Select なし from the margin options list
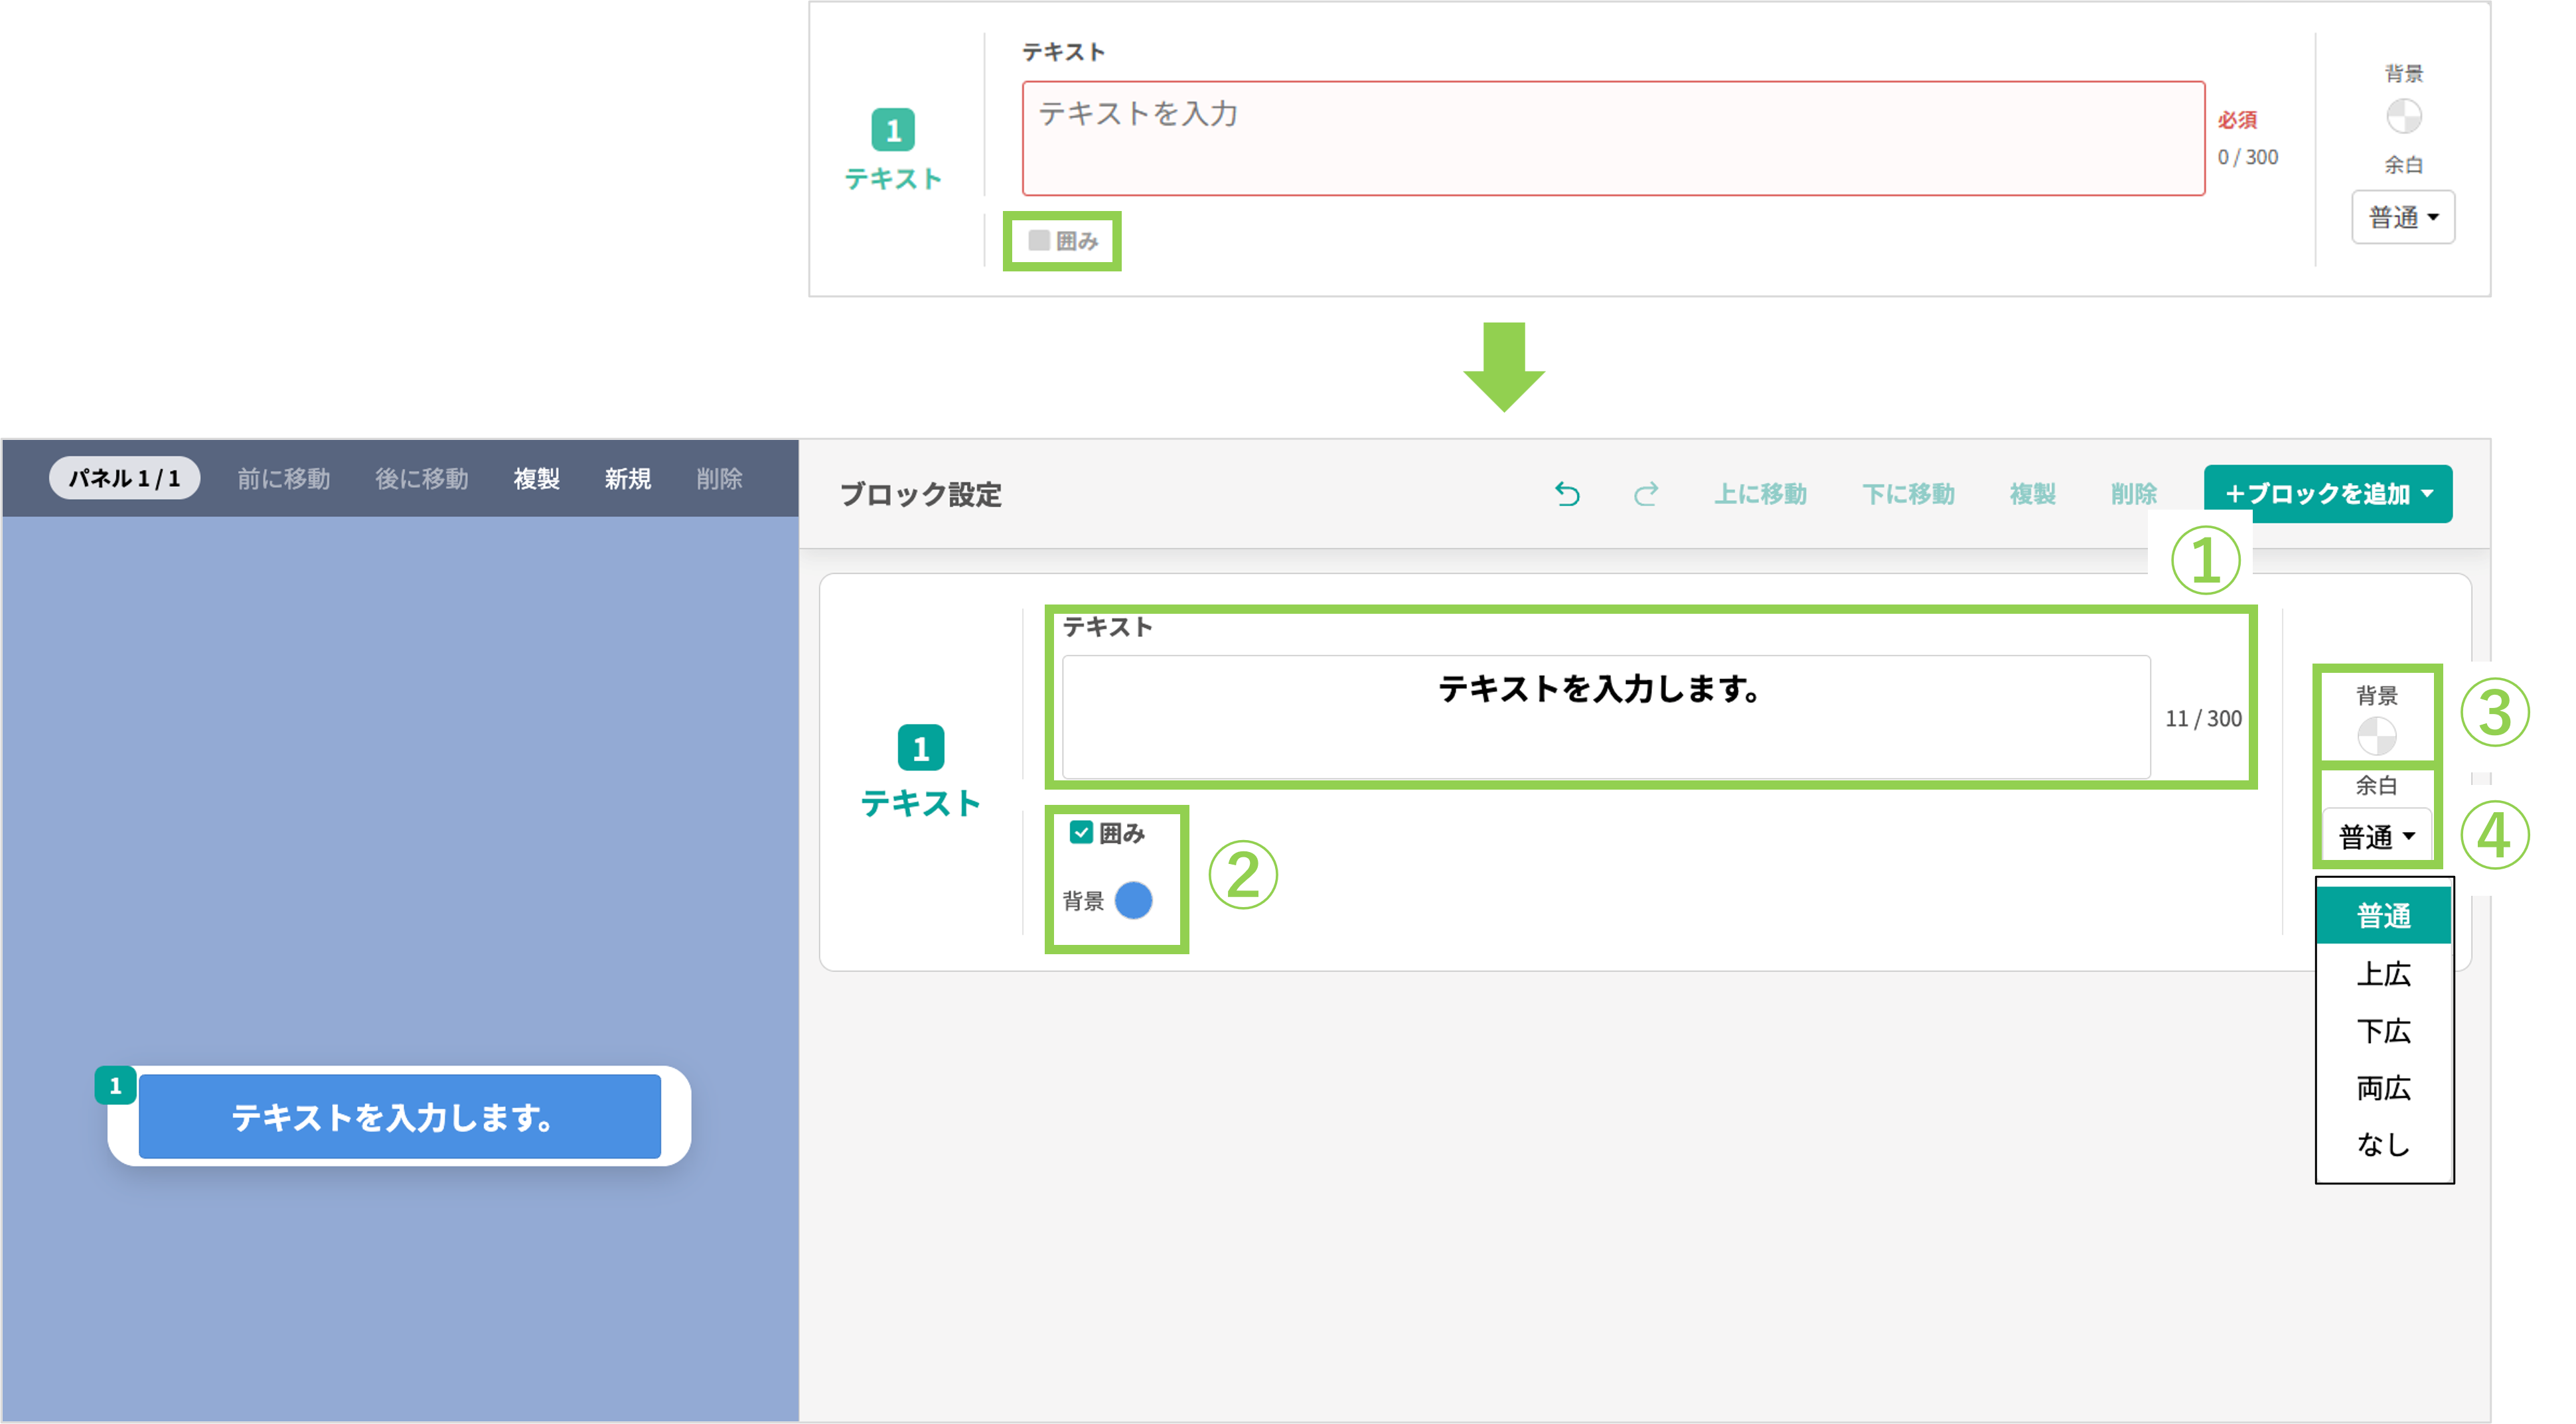This screenshot has height=1424, width=2576. (2385, 1145)
